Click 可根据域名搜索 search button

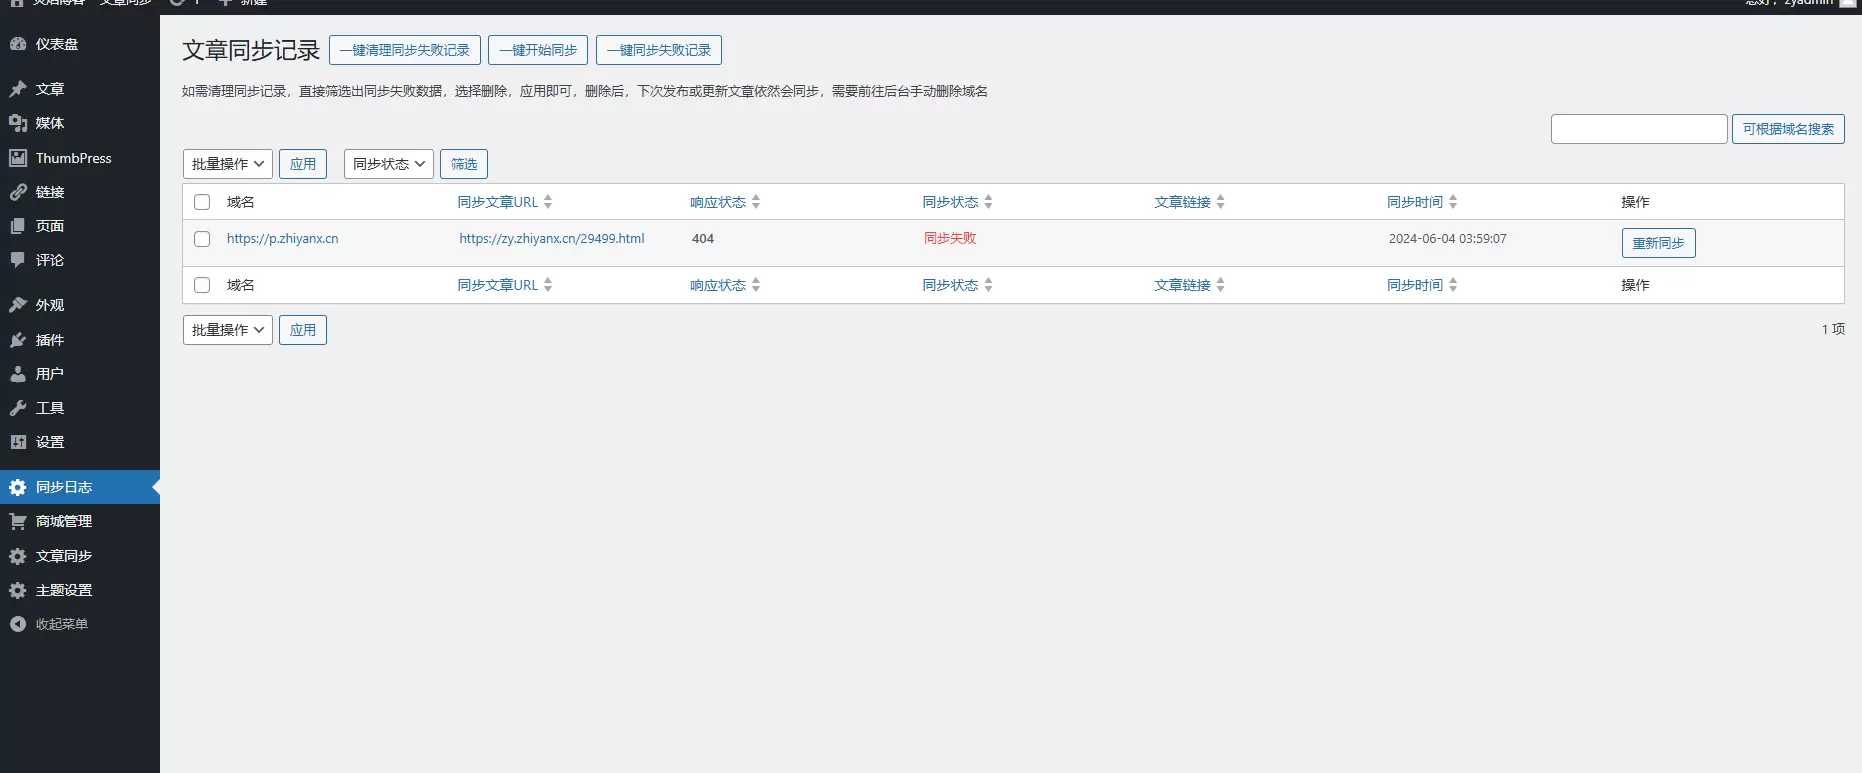1788,129
